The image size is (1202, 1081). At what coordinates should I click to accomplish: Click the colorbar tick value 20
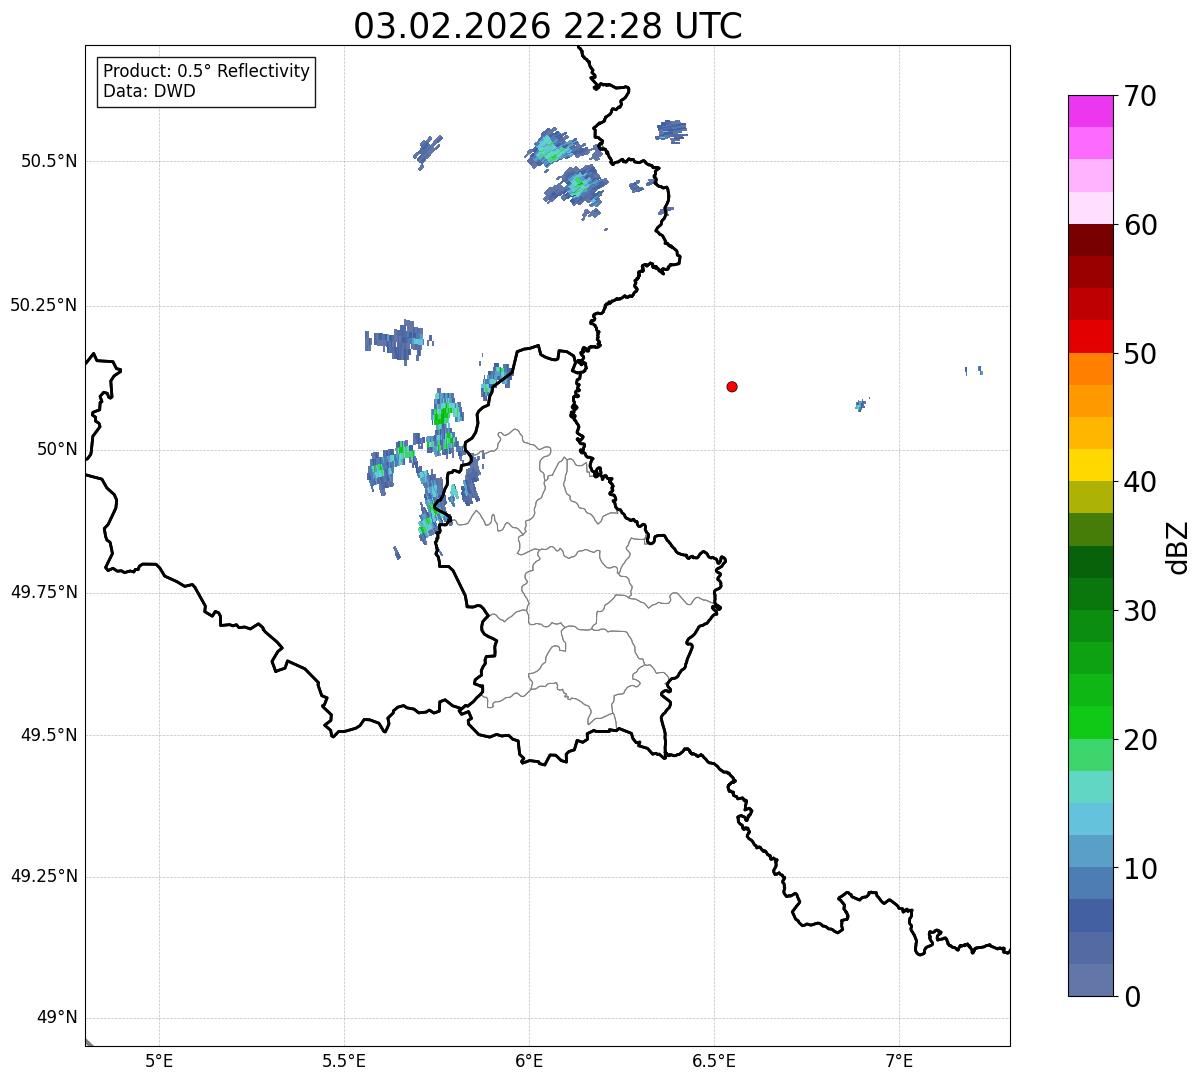click(x=1140, y=740)
